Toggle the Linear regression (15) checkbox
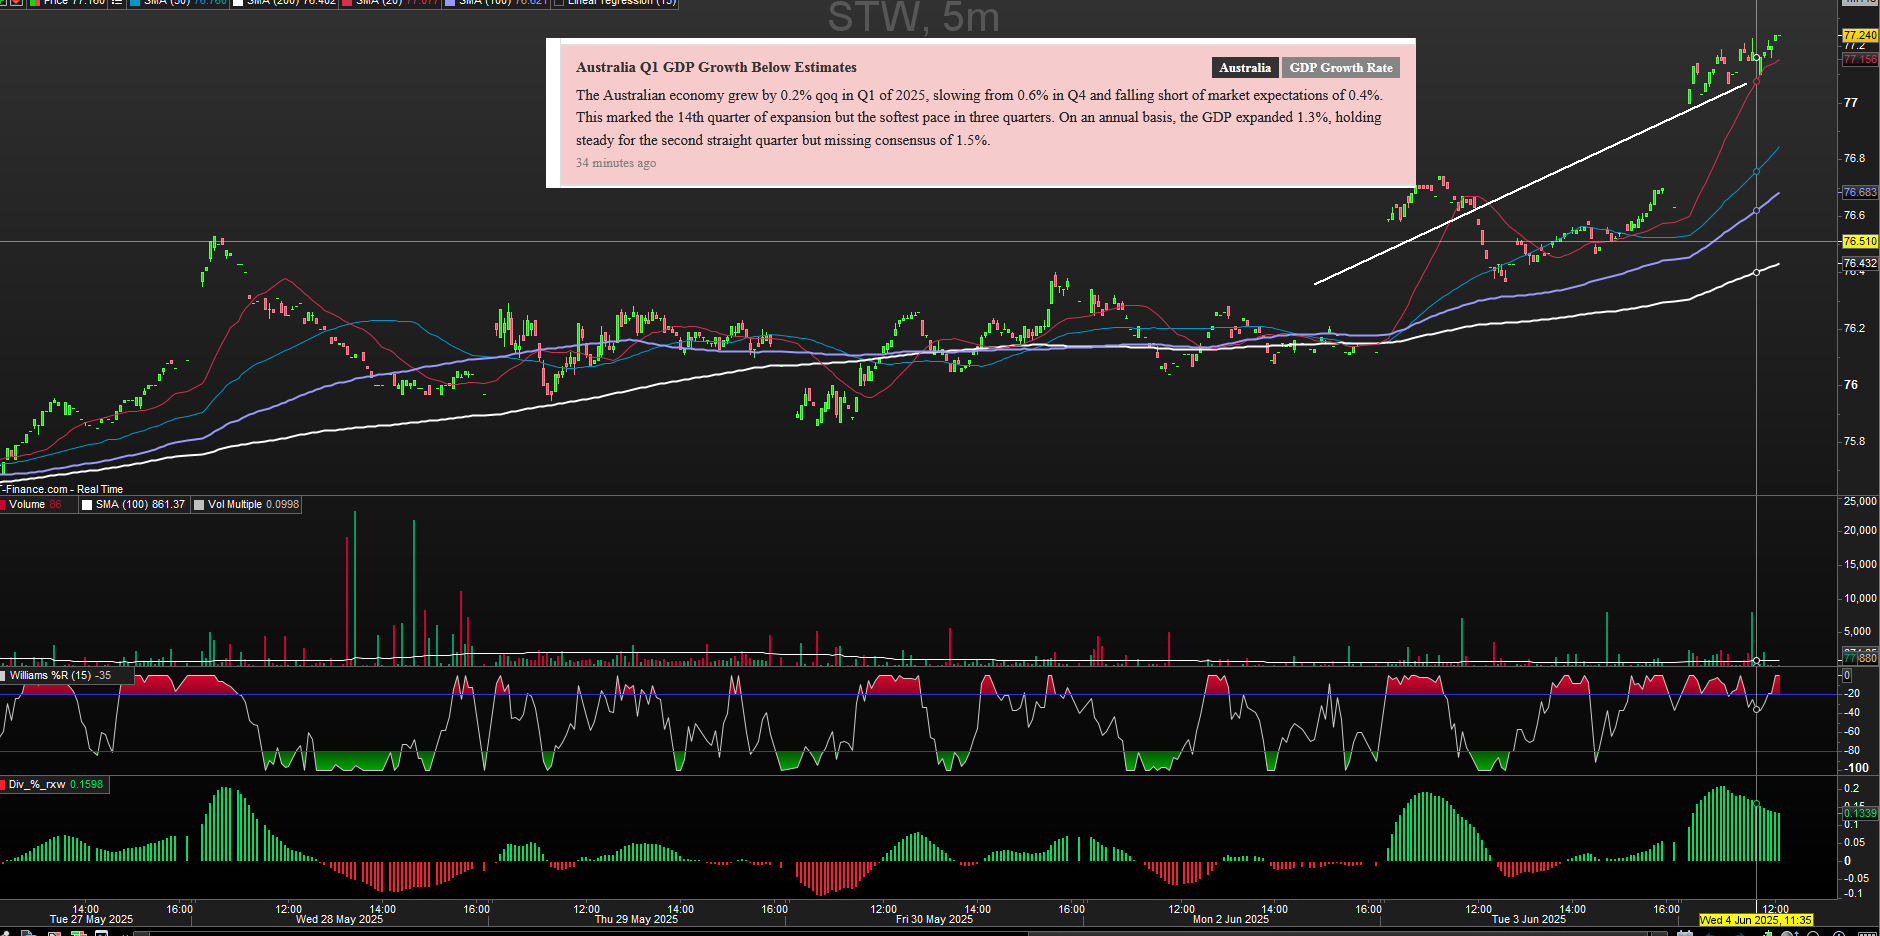 [x=559, y=2]
